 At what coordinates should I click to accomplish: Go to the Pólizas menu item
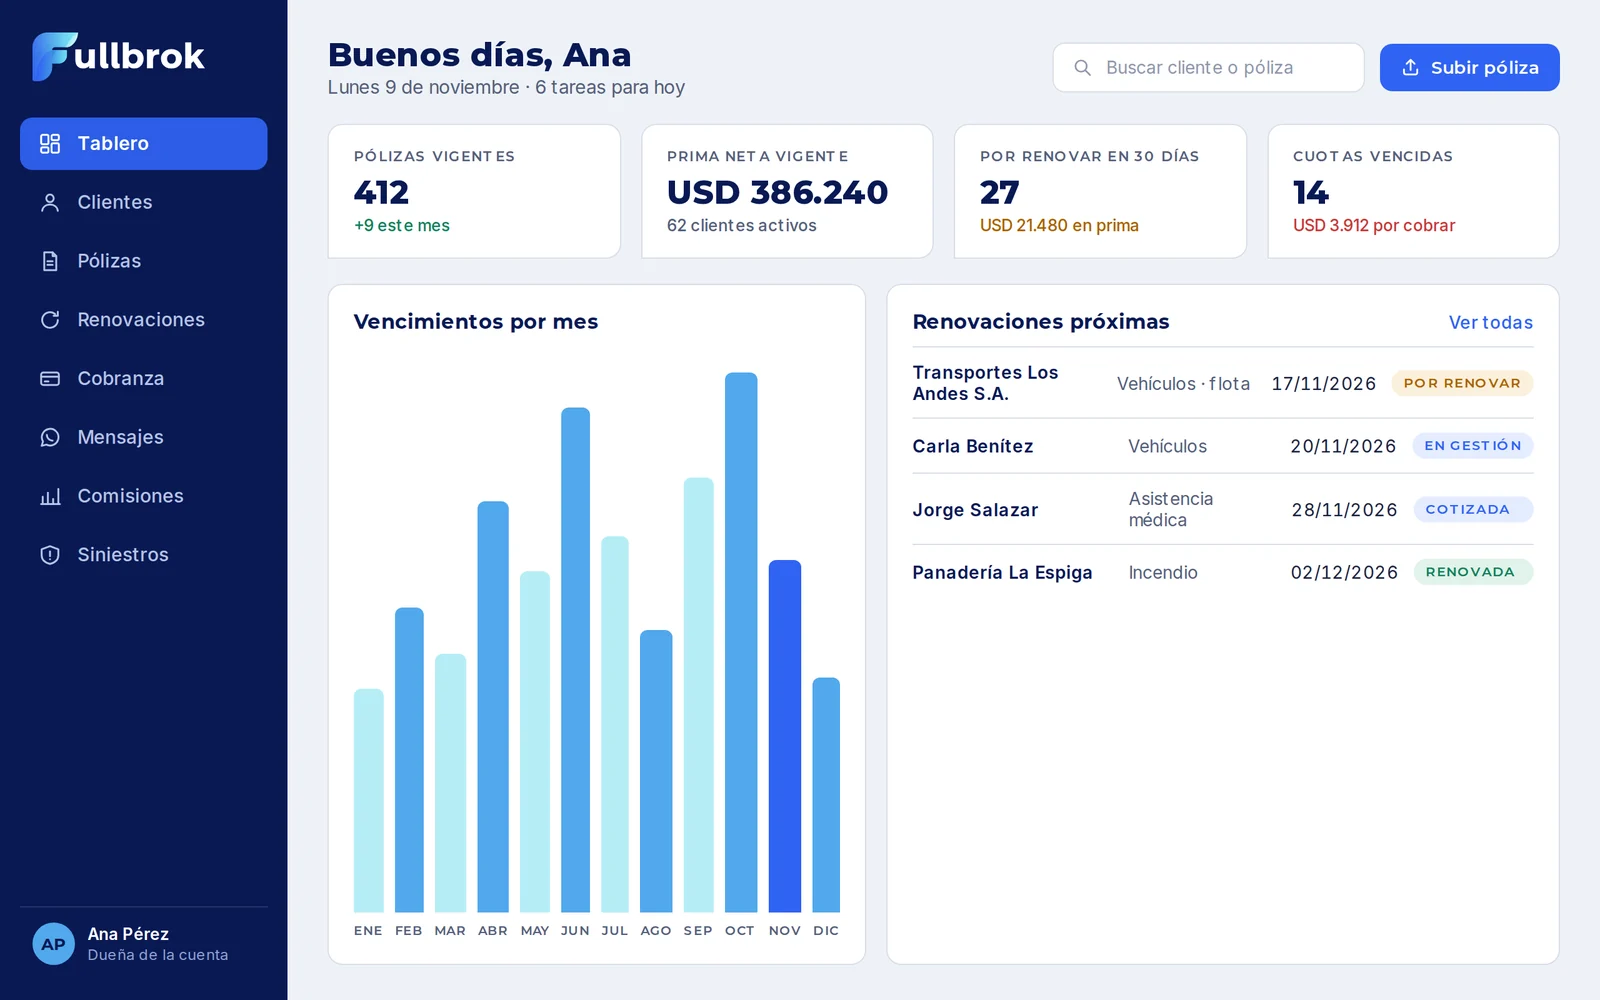(144, 262)
